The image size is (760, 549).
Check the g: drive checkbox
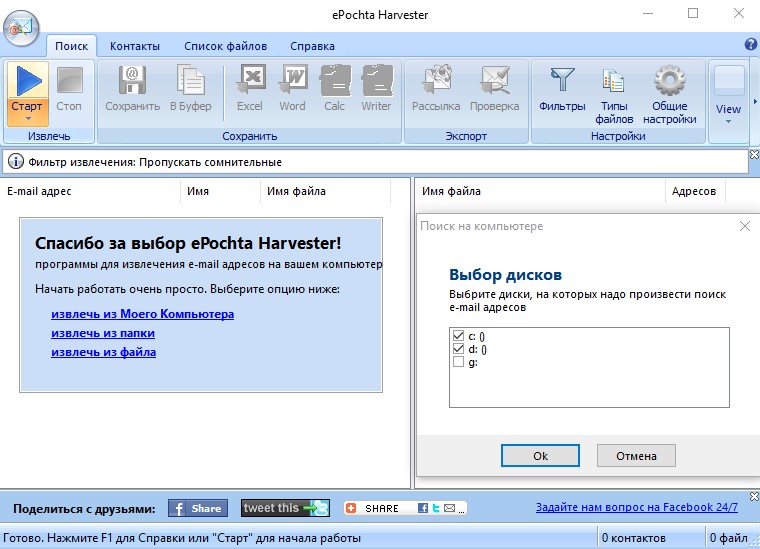tap(458, 362)
